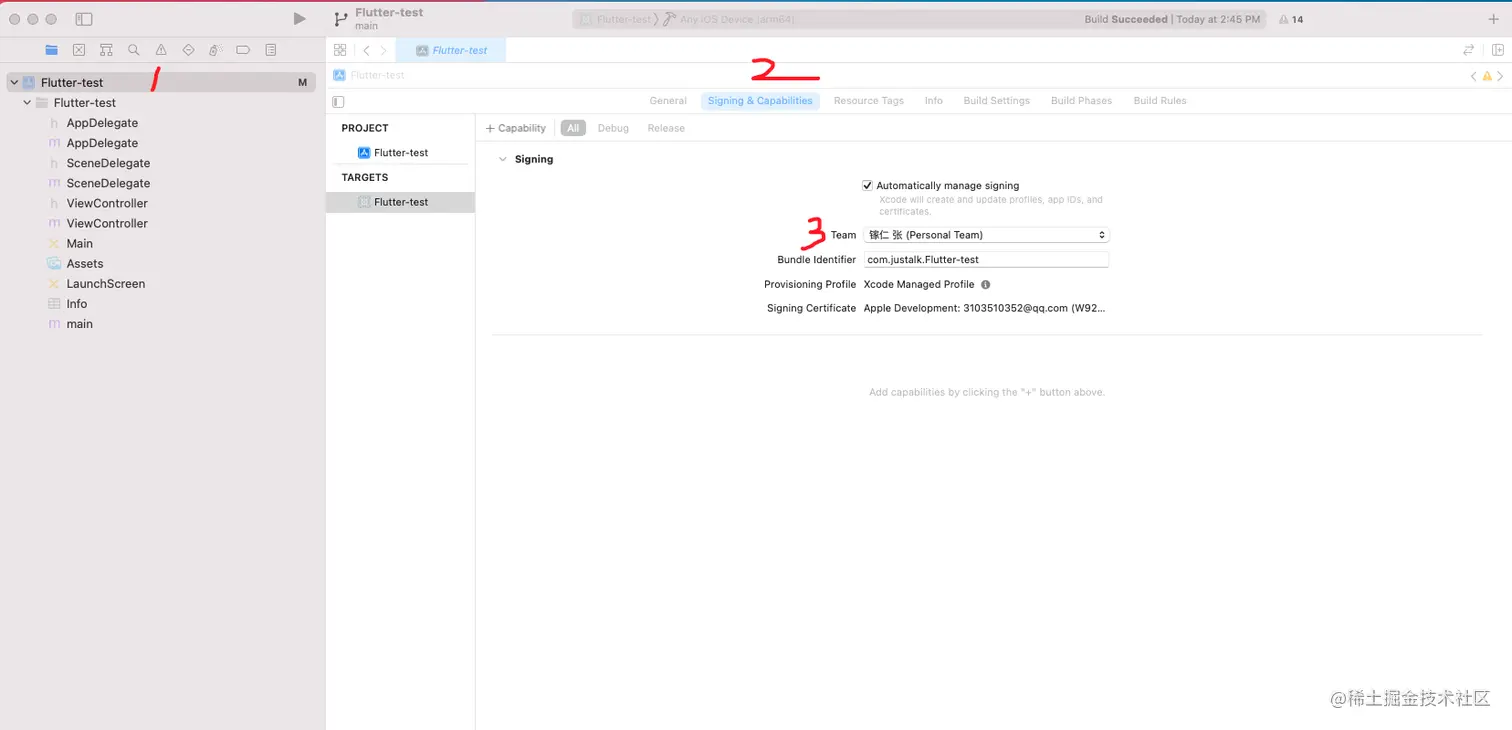Filter configurations by All
The width and height of the screenshot is (1512, 730).
(573, 128)
